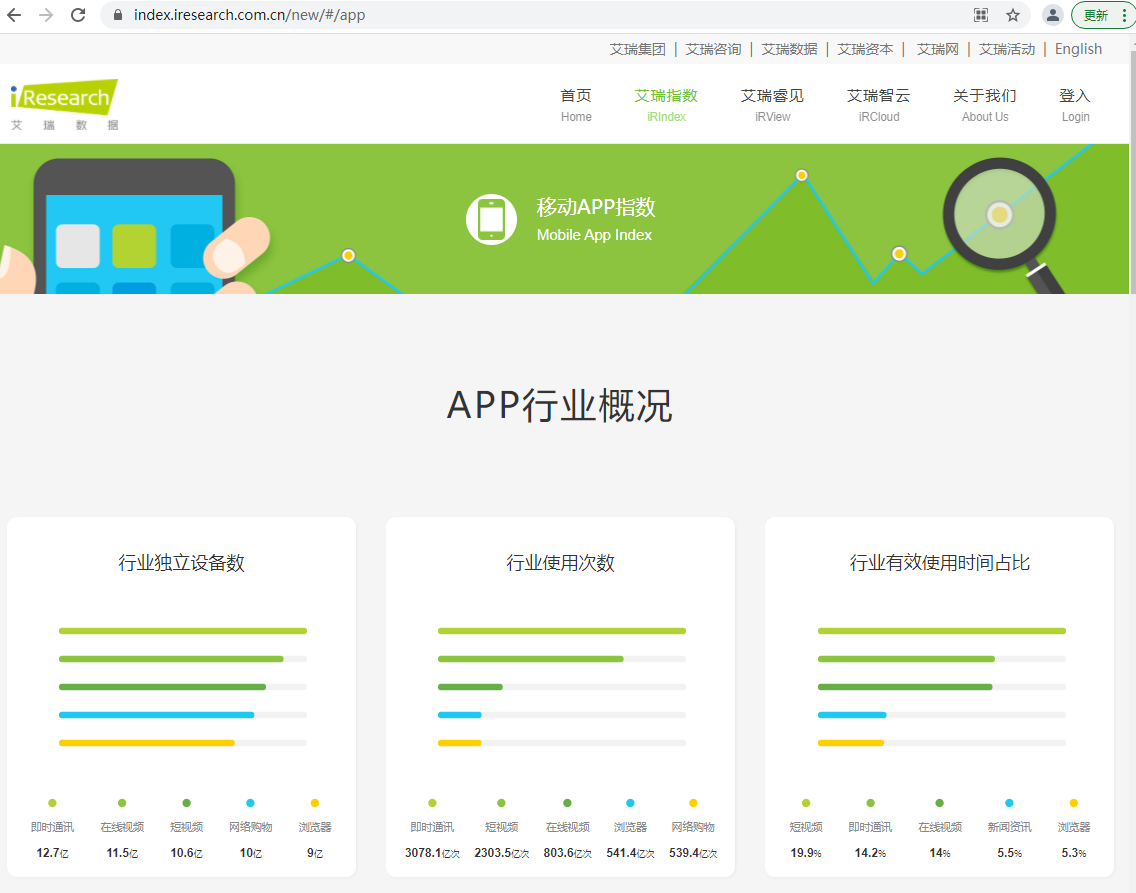This screenshot has height=893, width=1136.
Task: Open the 艾瑞咨询 top link
Action: point(714,49)
